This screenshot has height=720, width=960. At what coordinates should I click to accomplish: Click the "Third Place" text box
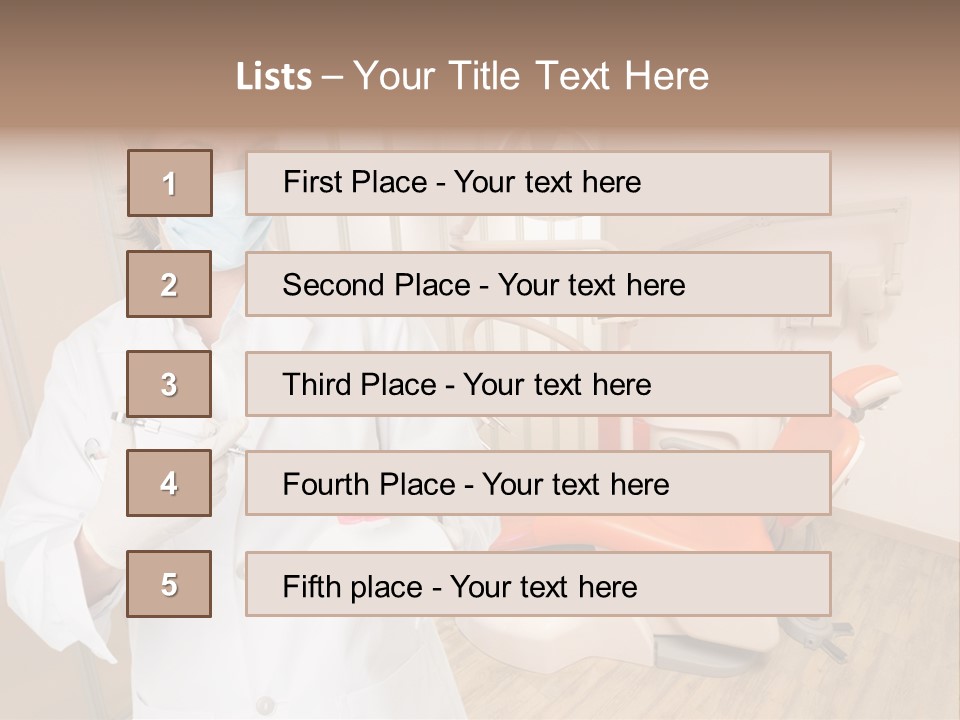[538, 384]
